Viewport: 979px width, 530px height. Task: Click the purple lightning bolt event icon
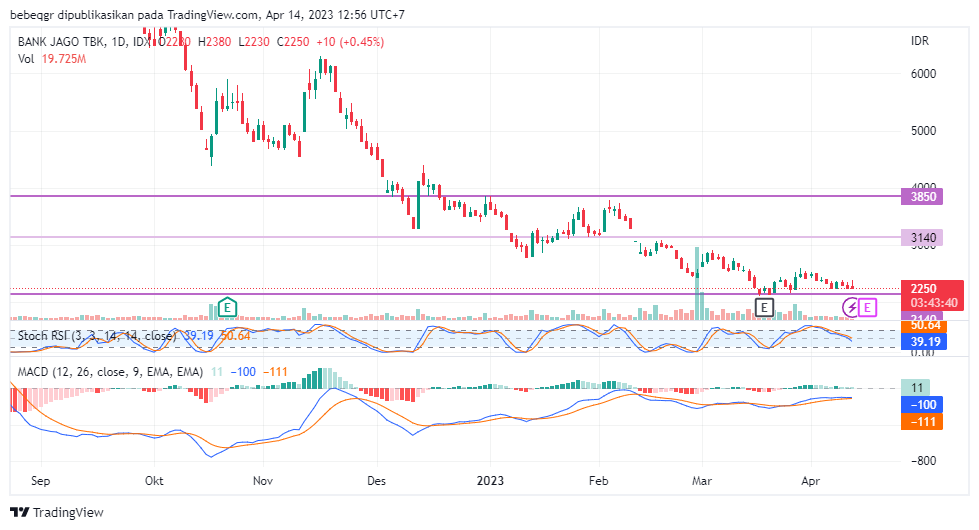(x=851, y=308)
